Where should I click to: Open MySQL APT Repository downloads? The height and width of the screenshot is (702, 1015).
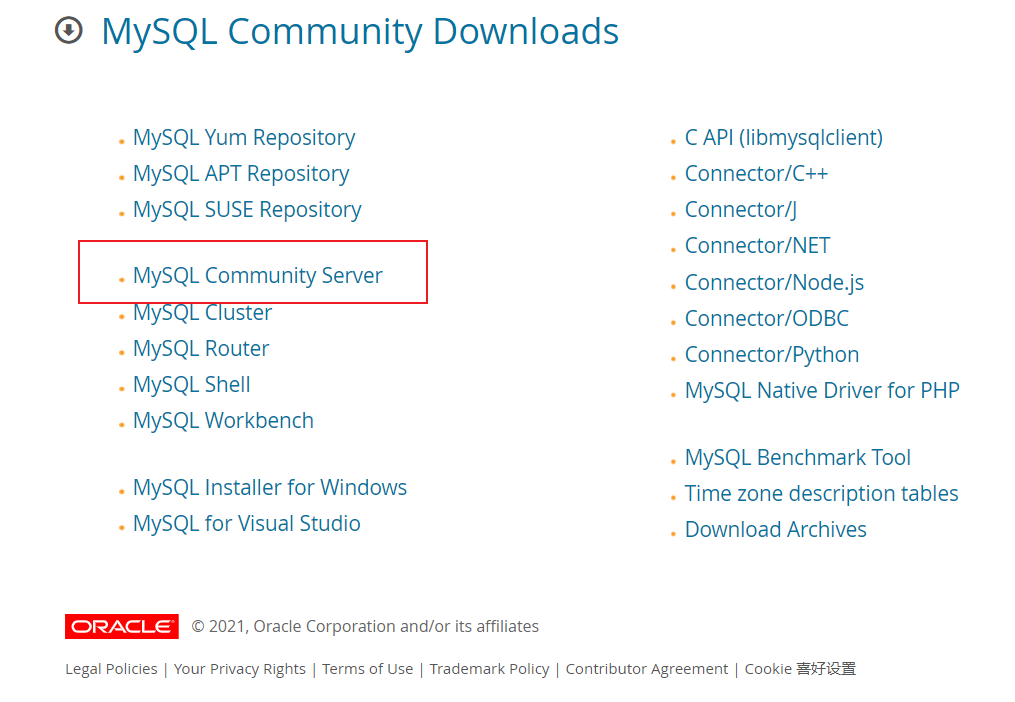click(x=240, y=173)
